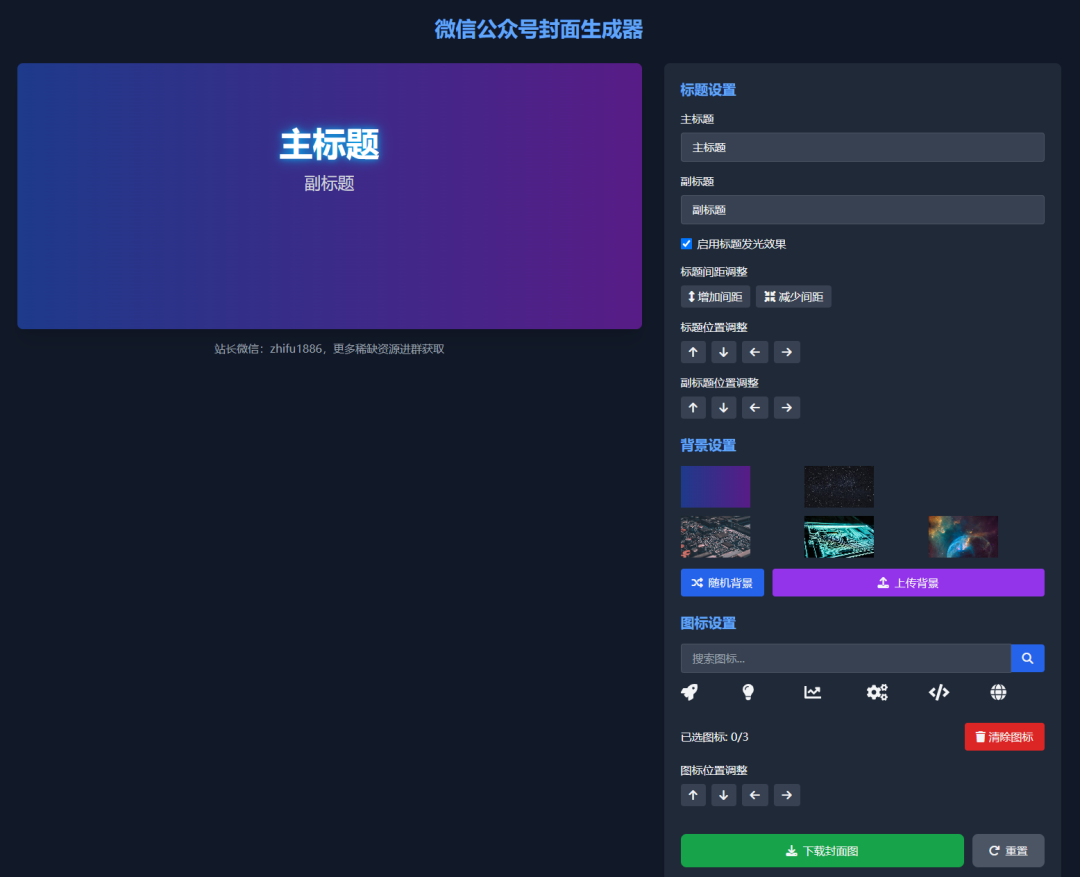Choose the colorful nebula background thumbnail
This screenshot has height=877, width=1080.
tap(963, 537)
